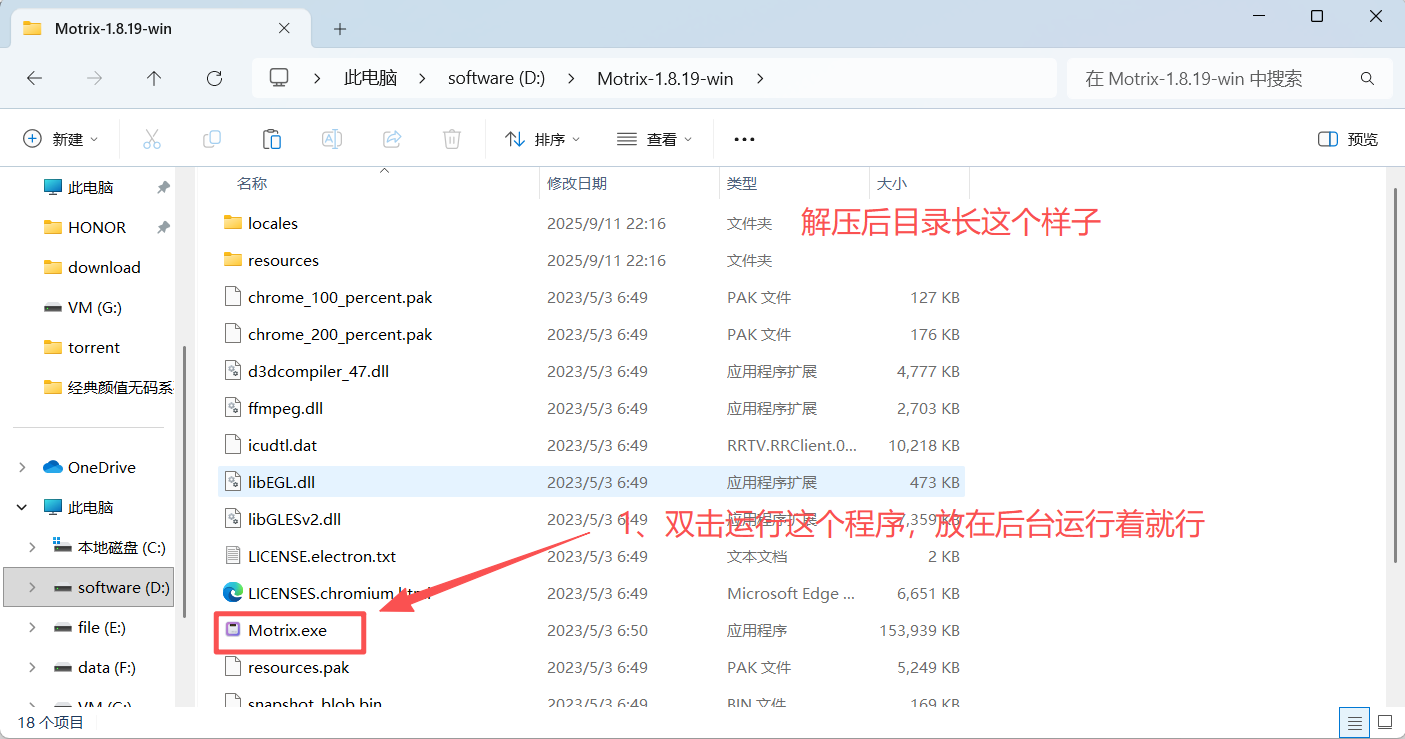Click the Share icon in toolbar

pyautogui.click(x=392, y=139)
